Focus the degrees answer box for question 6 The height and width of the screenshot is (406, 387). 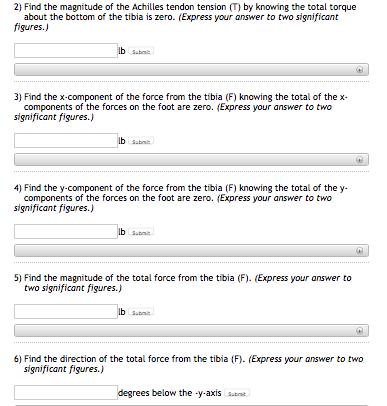click(66, 392)
